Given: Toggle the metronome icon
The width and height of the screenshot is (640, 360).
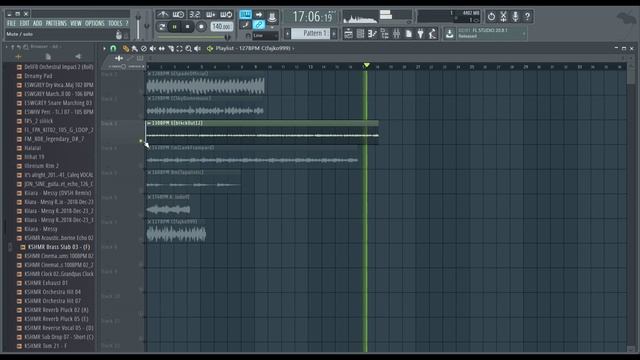Looking at the screenshot, I should pyautogui.click(x=163, y=15).
